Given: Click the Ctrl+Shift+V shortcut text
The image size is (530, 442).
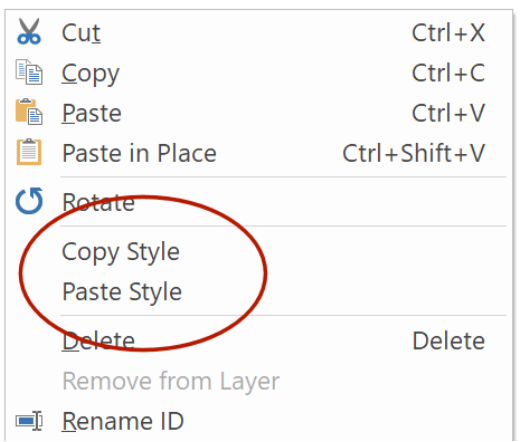Looking at the screenshot, I should (x=414, y=153).
